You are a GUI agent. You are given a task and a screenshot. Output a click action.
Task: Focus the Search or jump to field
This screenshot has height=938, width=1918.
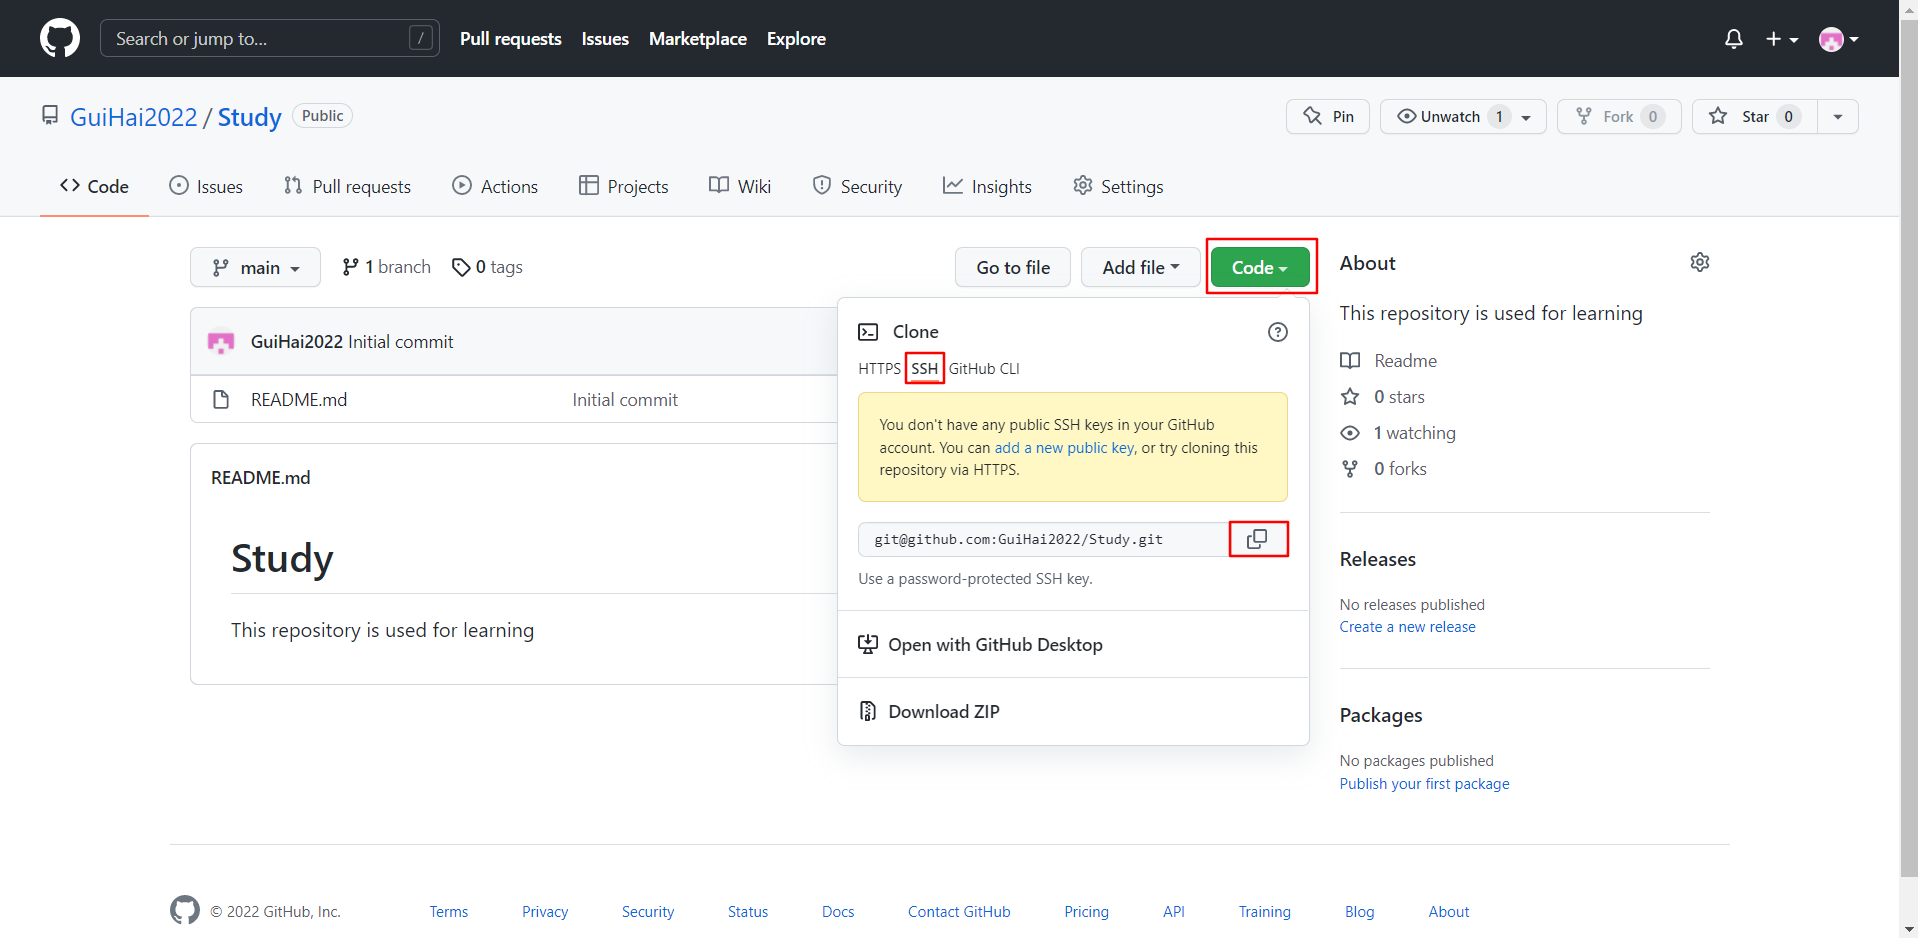270,39
